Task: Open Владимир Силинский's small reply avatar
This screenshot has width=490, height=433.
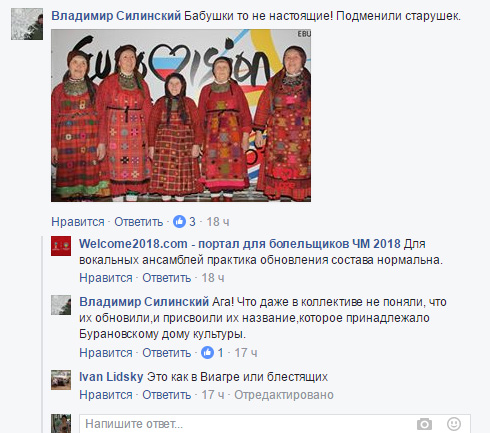Action: (x=61, y=305)
